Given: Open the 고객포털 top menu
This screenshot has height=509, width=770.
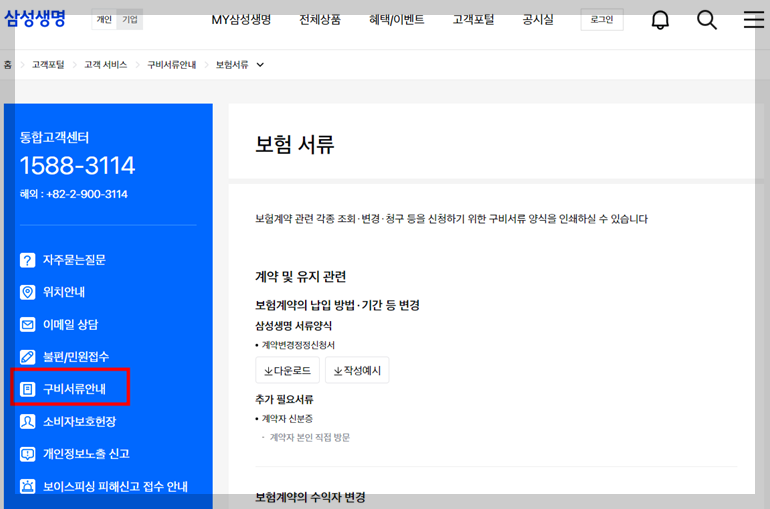Looking at the screenshot, I should 473,20.
